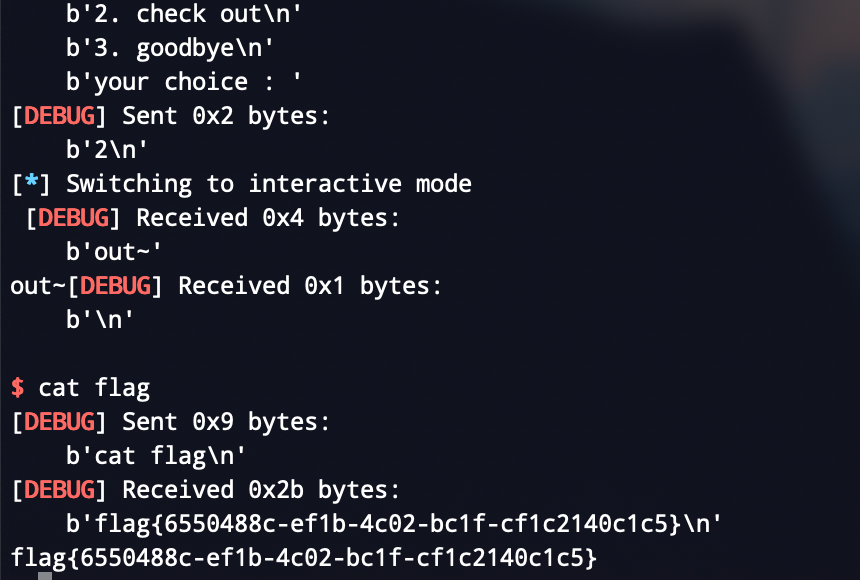Click the b'2\n' sent bytes line
Screen dimensions: 860x580
click(x=107, y=150)
